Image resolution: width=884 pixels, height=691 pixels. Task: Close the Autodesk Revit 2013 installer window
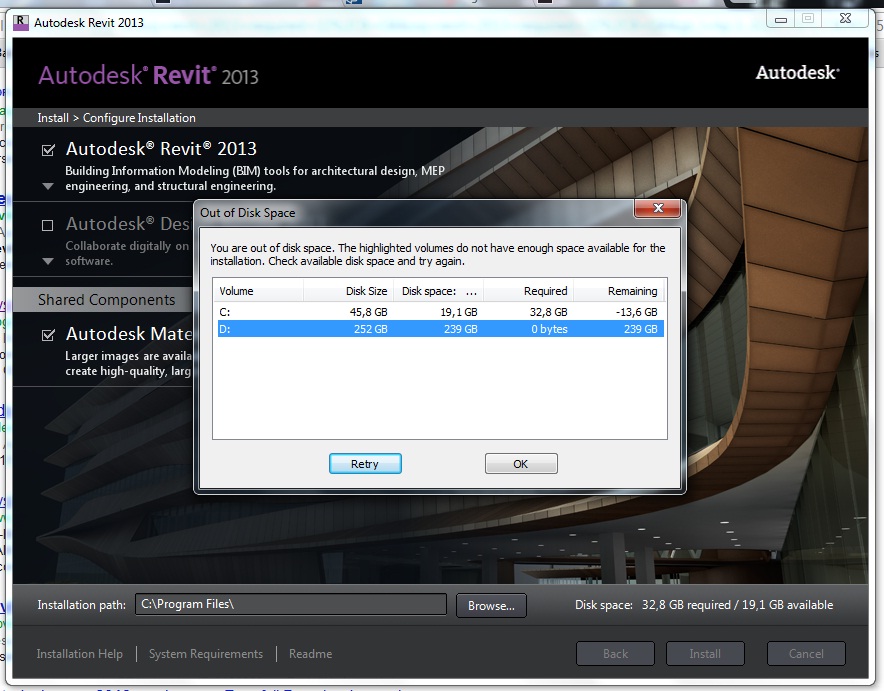(845, 19)
